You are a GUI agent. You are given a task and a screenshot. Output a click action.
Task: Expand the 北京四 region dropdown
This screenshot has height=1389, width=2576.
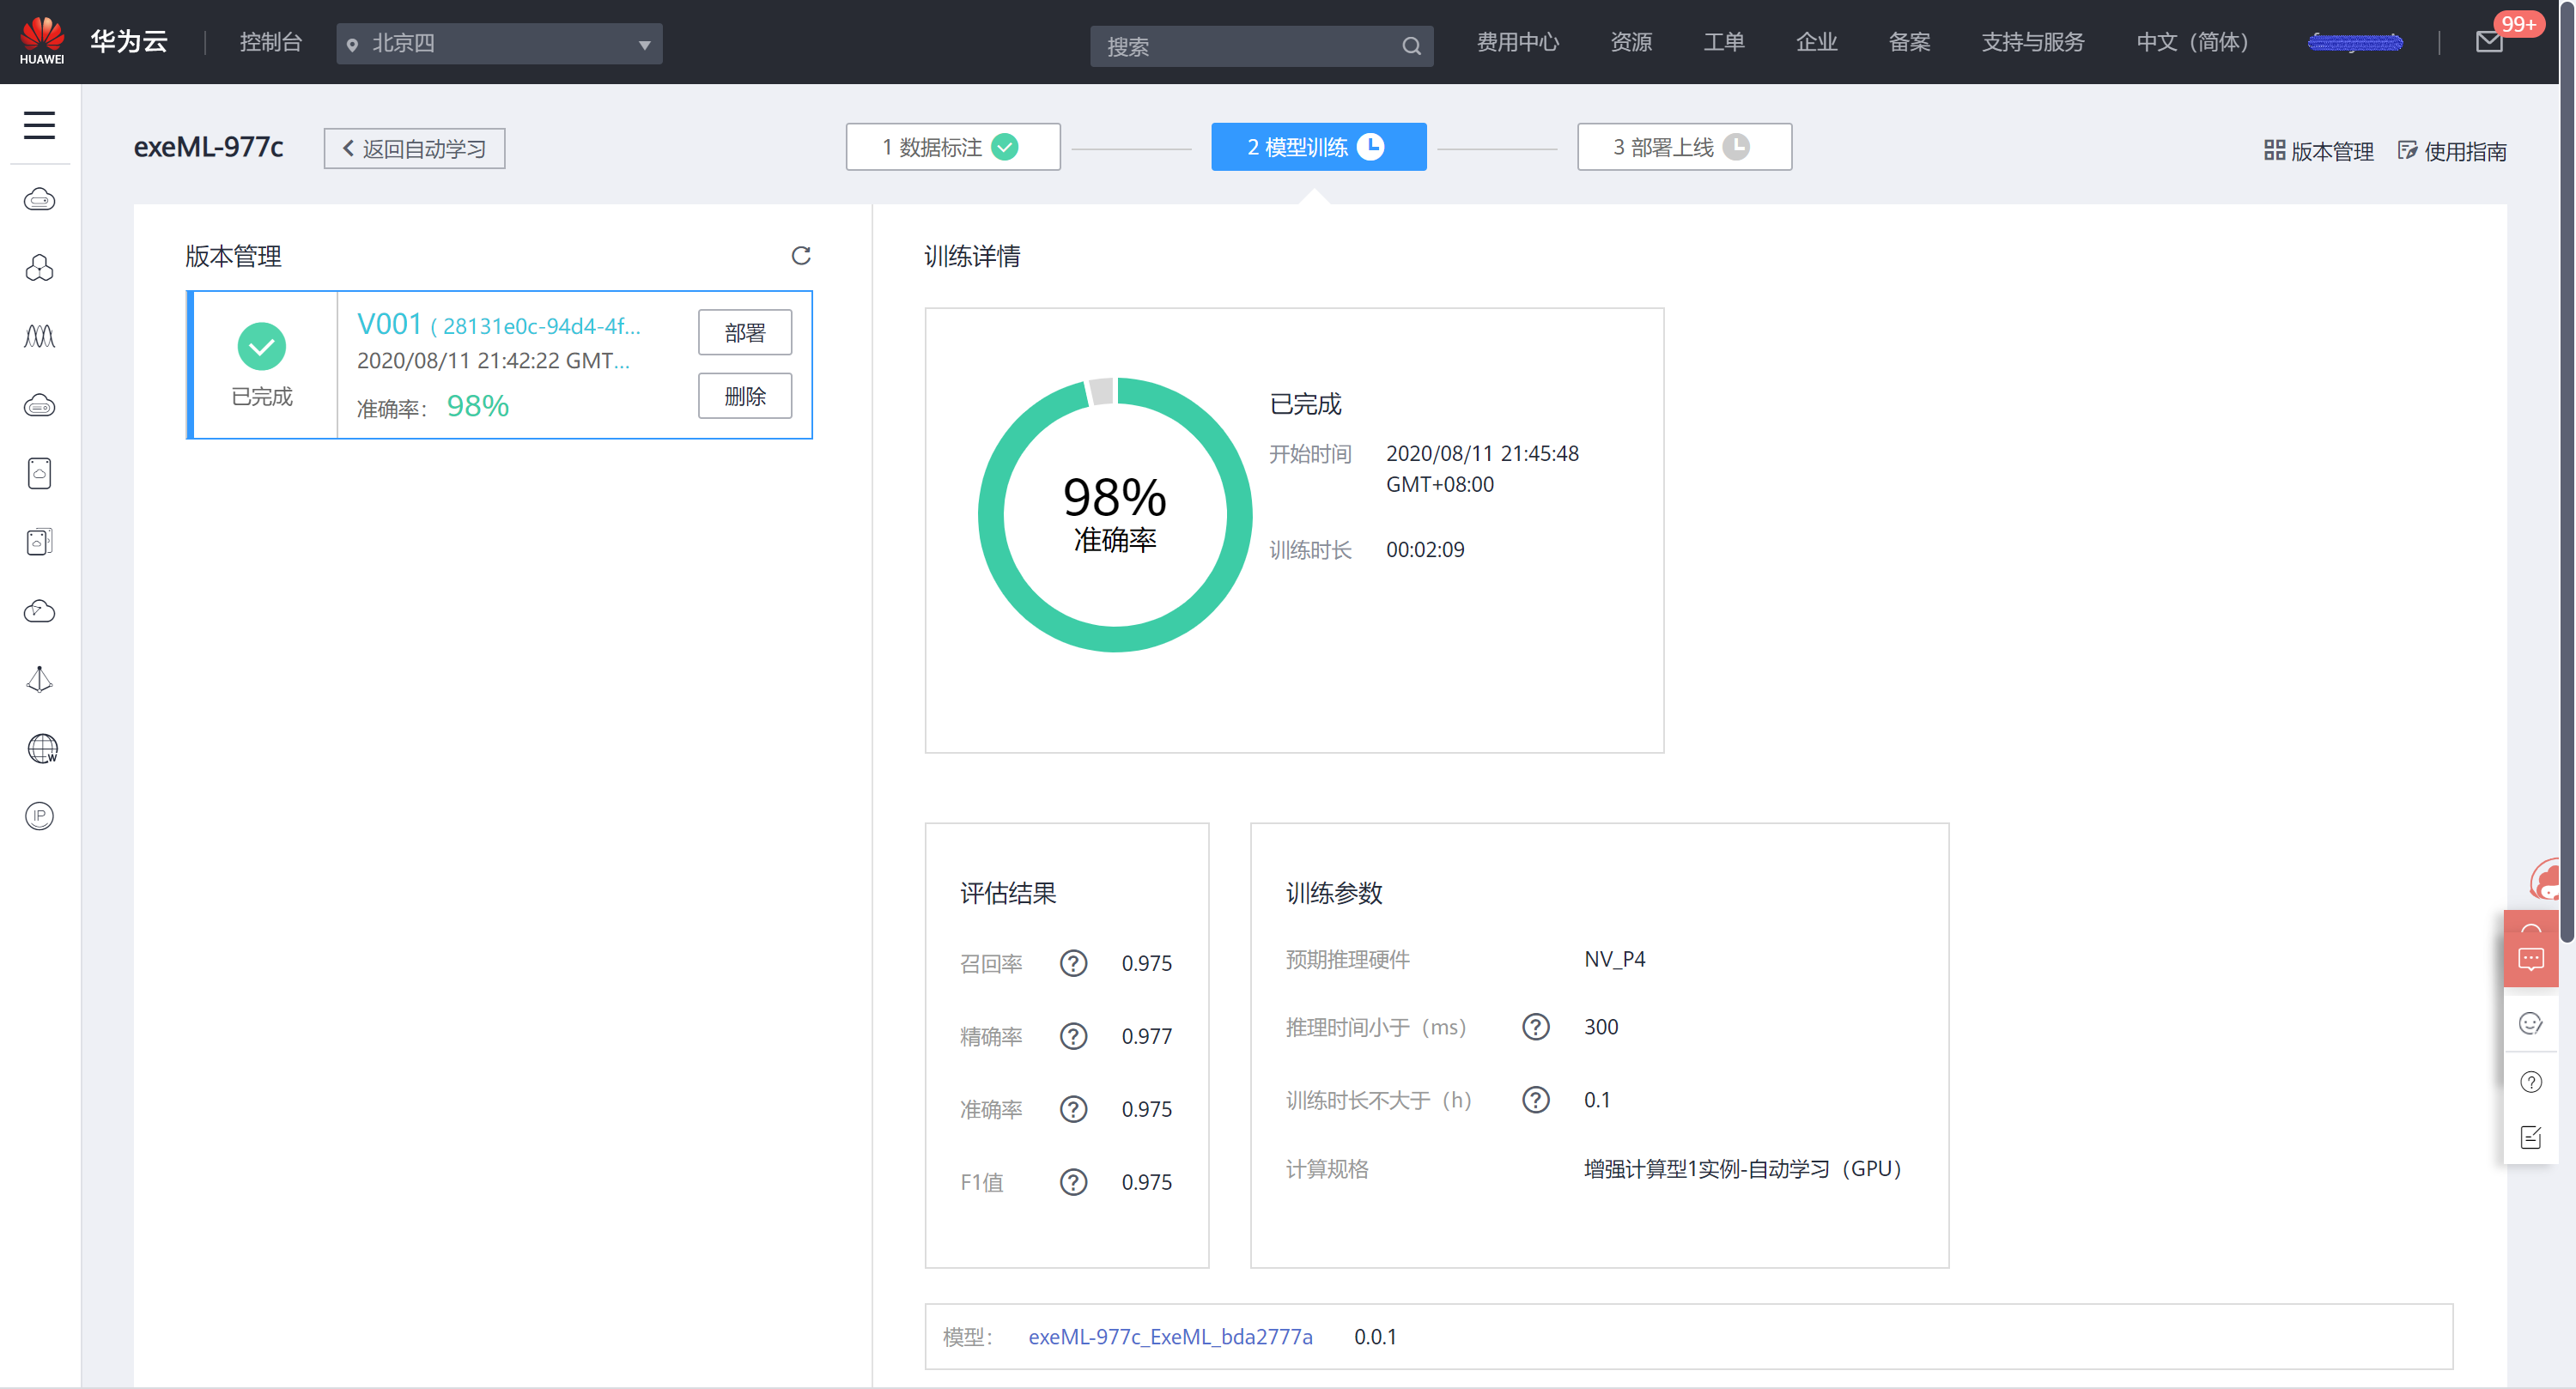pyautogui.click(x=498, y=44)
